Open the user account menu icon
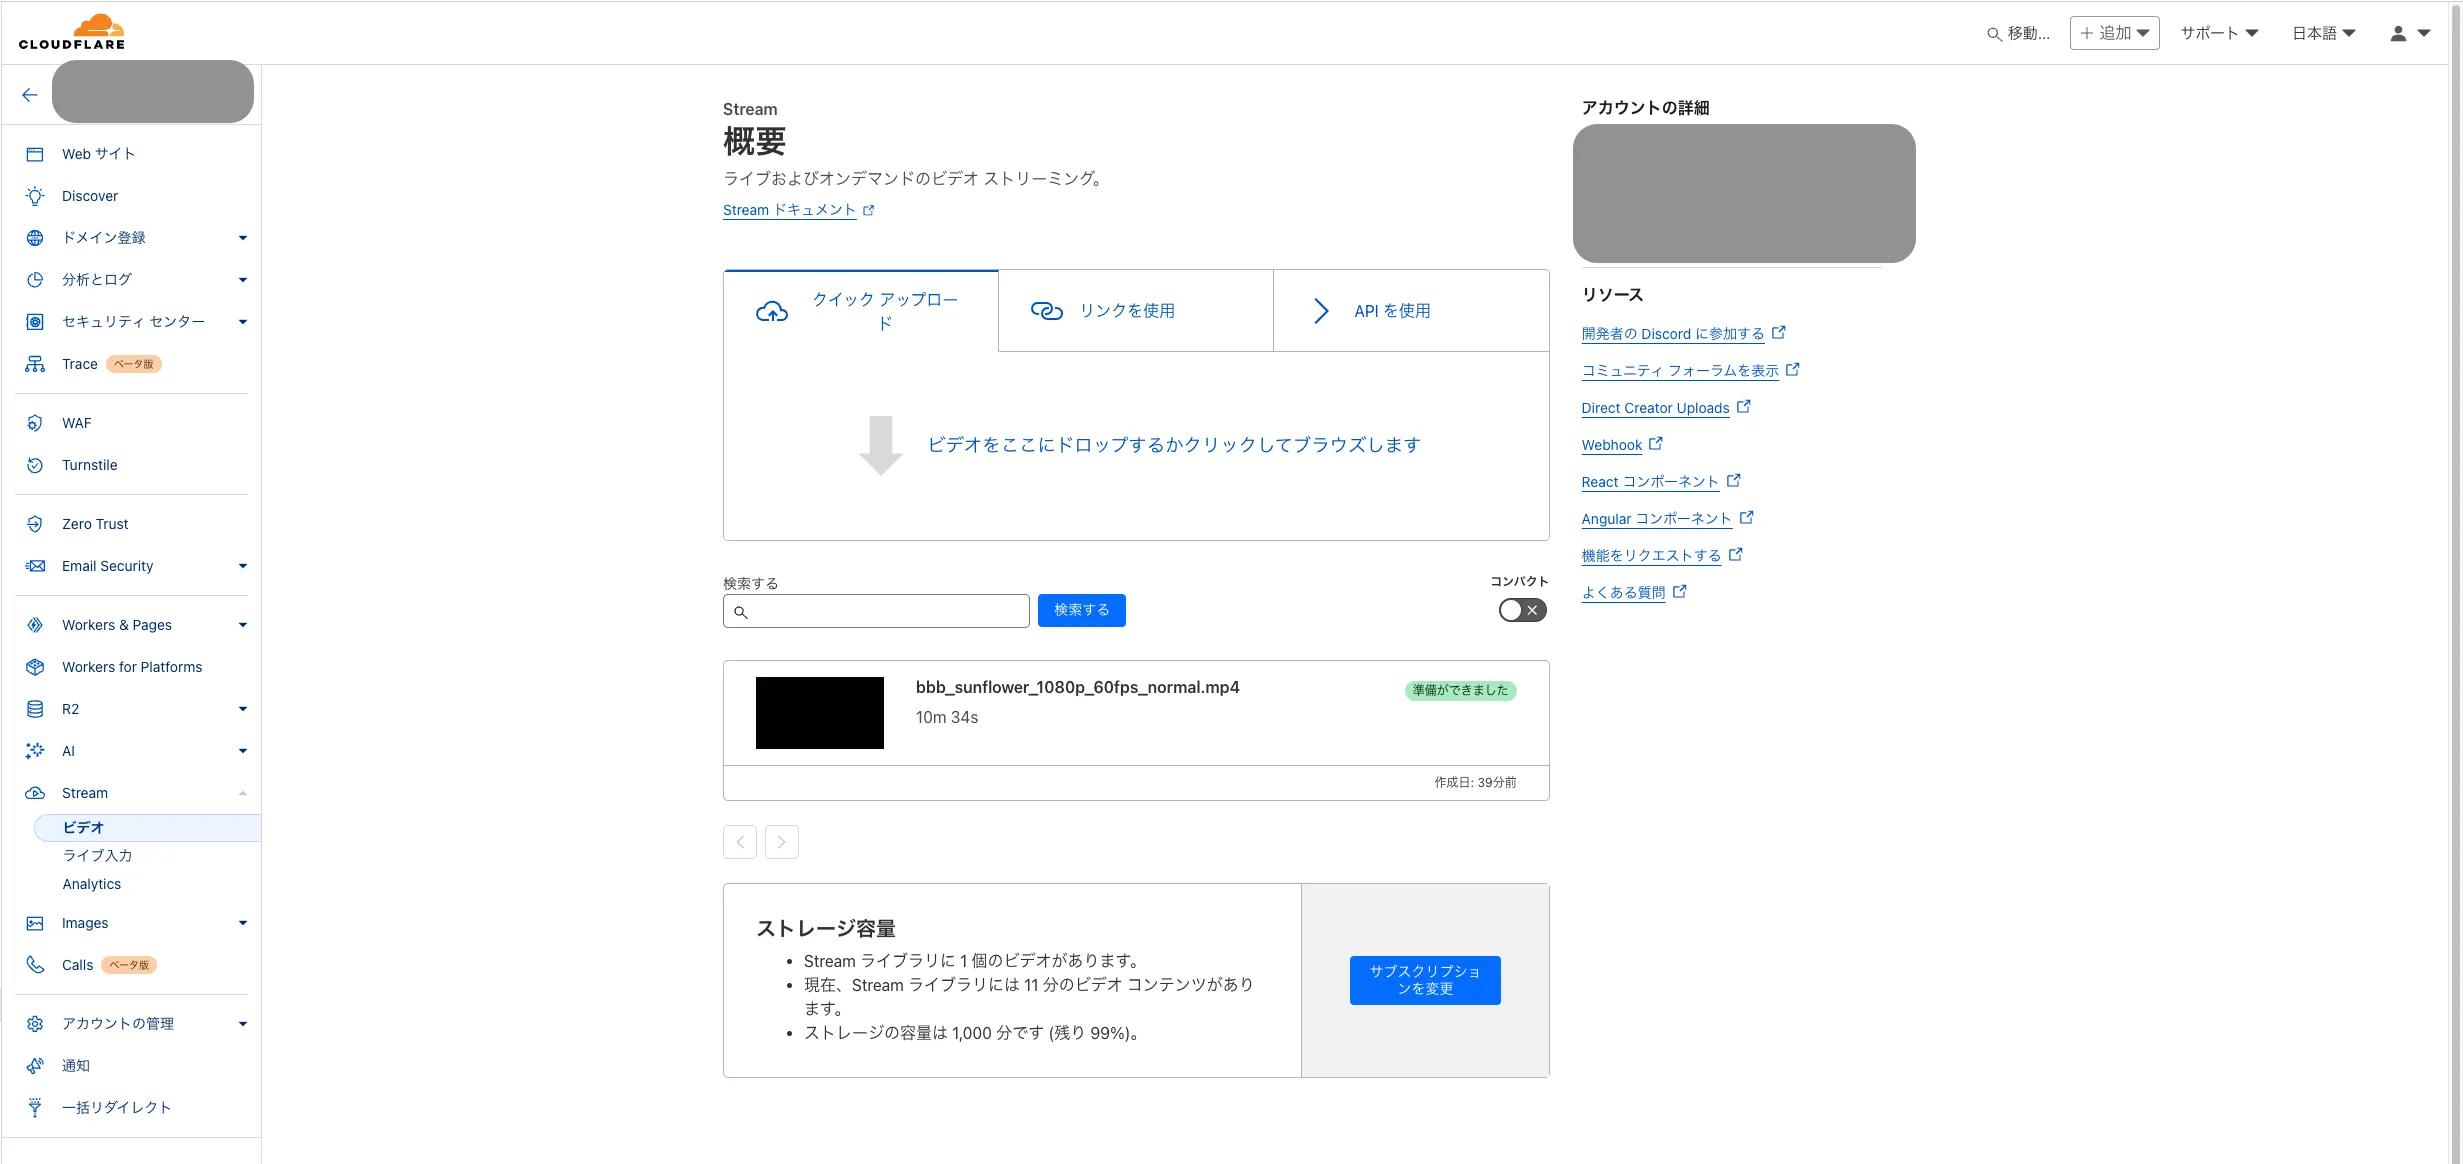Screen dimensions: 2463x1164 pyautogui.click(x=2397, y=33)
